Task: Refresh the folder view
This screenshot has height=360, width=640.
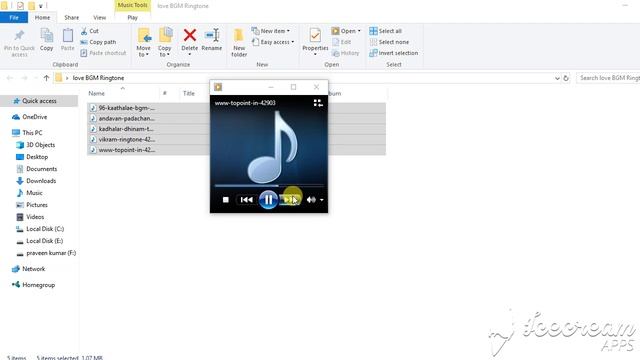Action: (x=566, y=78)
